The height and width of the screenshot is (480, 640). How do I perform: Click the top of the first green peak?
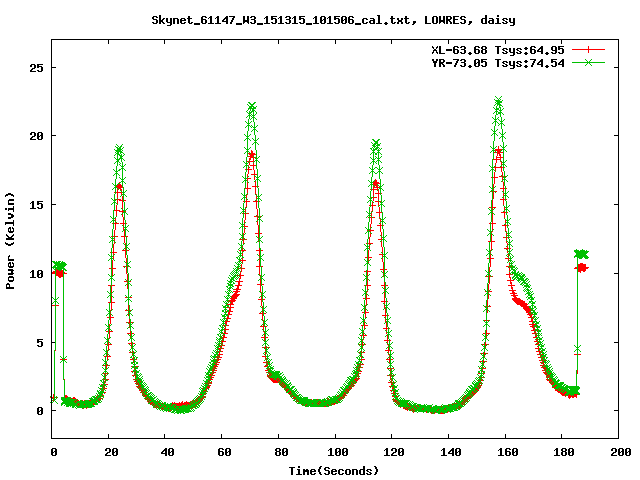click(x=120, y=150)
